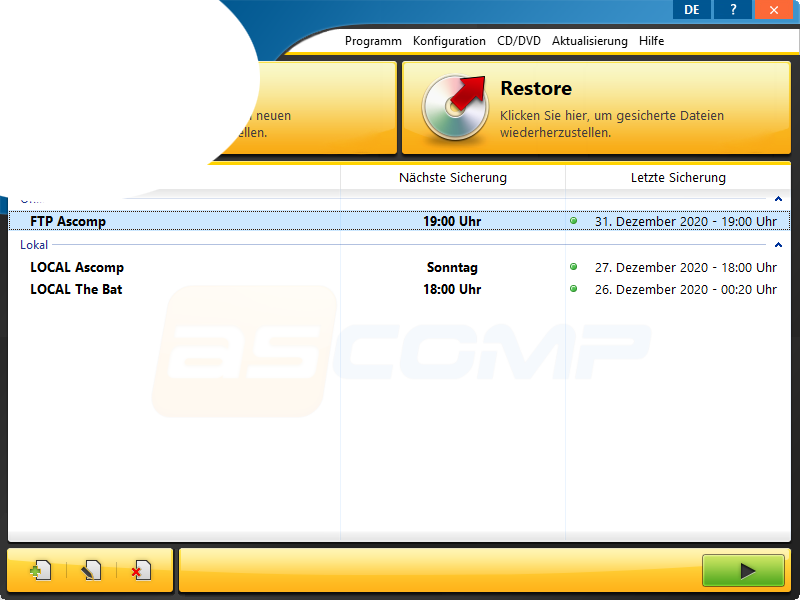Click the 27. Dezember 2020 - 18:00 Uhr entry
The width and height of the screenshot is (800, 600).
pyautogui.click(x=686, y=267)
